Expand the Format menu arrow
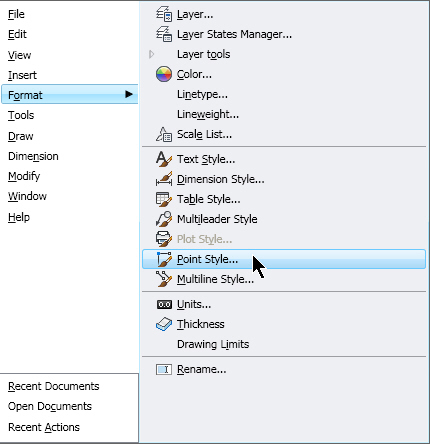Screen dimensions: 430x444 click(129, 94)
